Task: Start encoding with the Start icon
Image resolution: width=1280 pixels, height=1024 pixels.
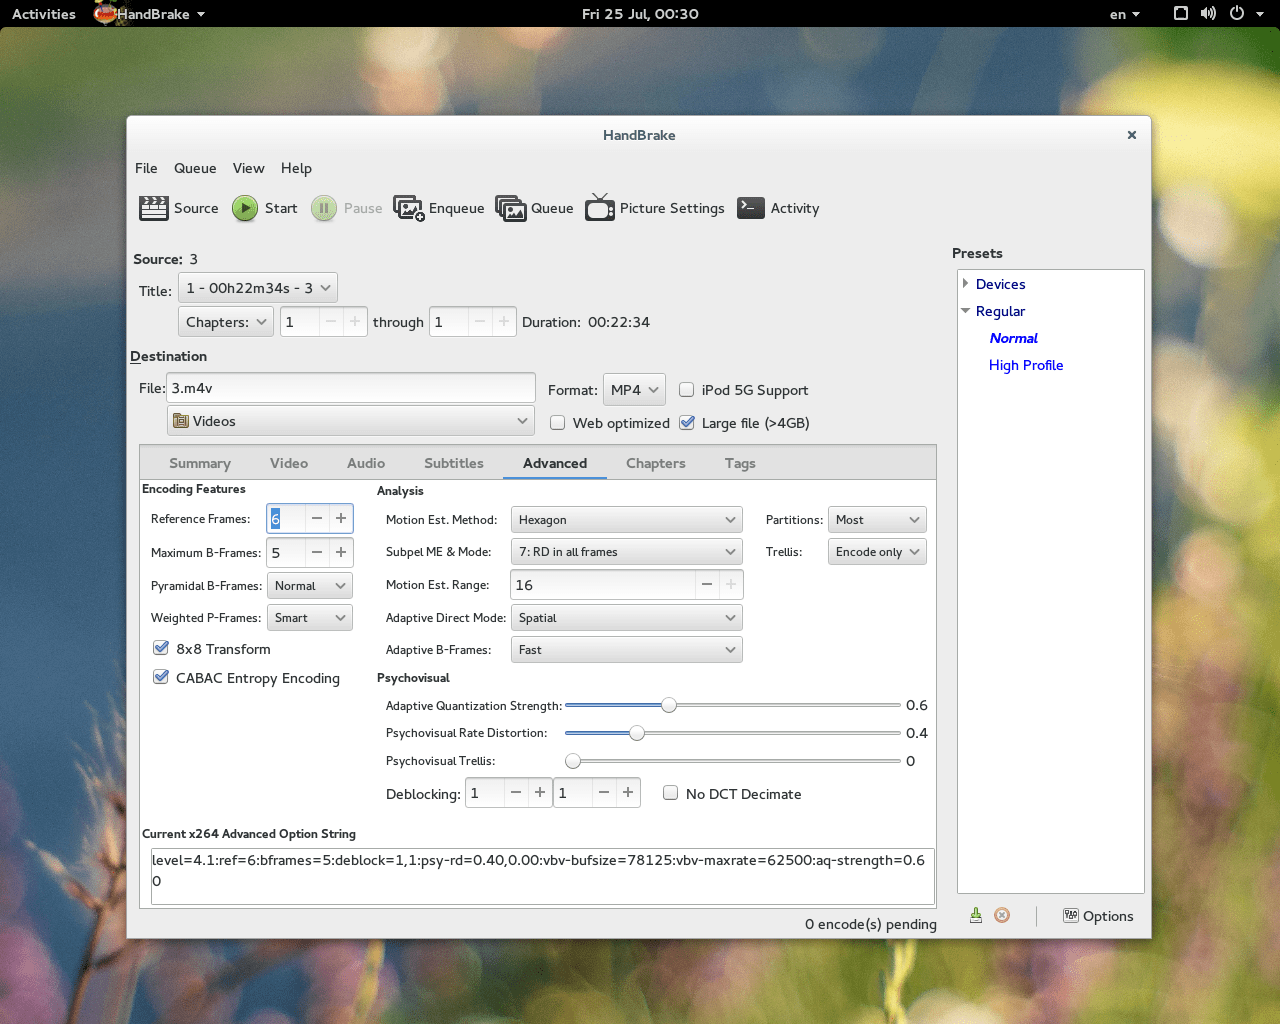Action: (x=264, y=208)
